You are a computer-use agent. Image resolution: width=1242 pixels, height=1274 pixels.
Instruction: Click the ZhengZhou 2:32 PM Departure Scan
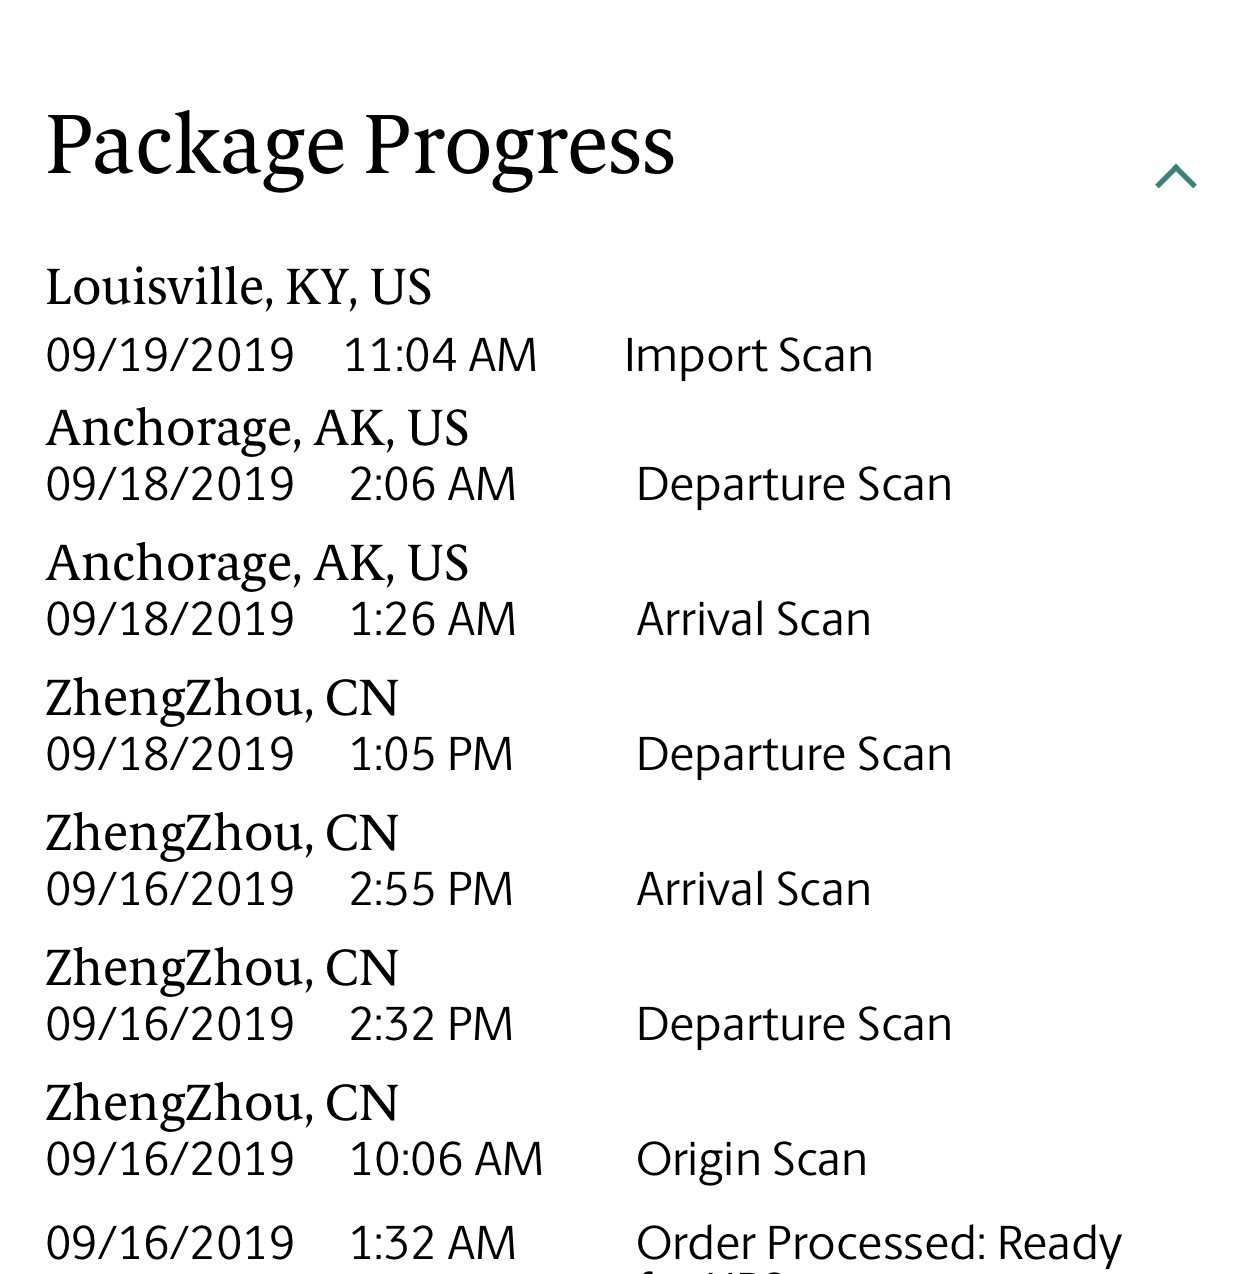tap(794, 1024)
